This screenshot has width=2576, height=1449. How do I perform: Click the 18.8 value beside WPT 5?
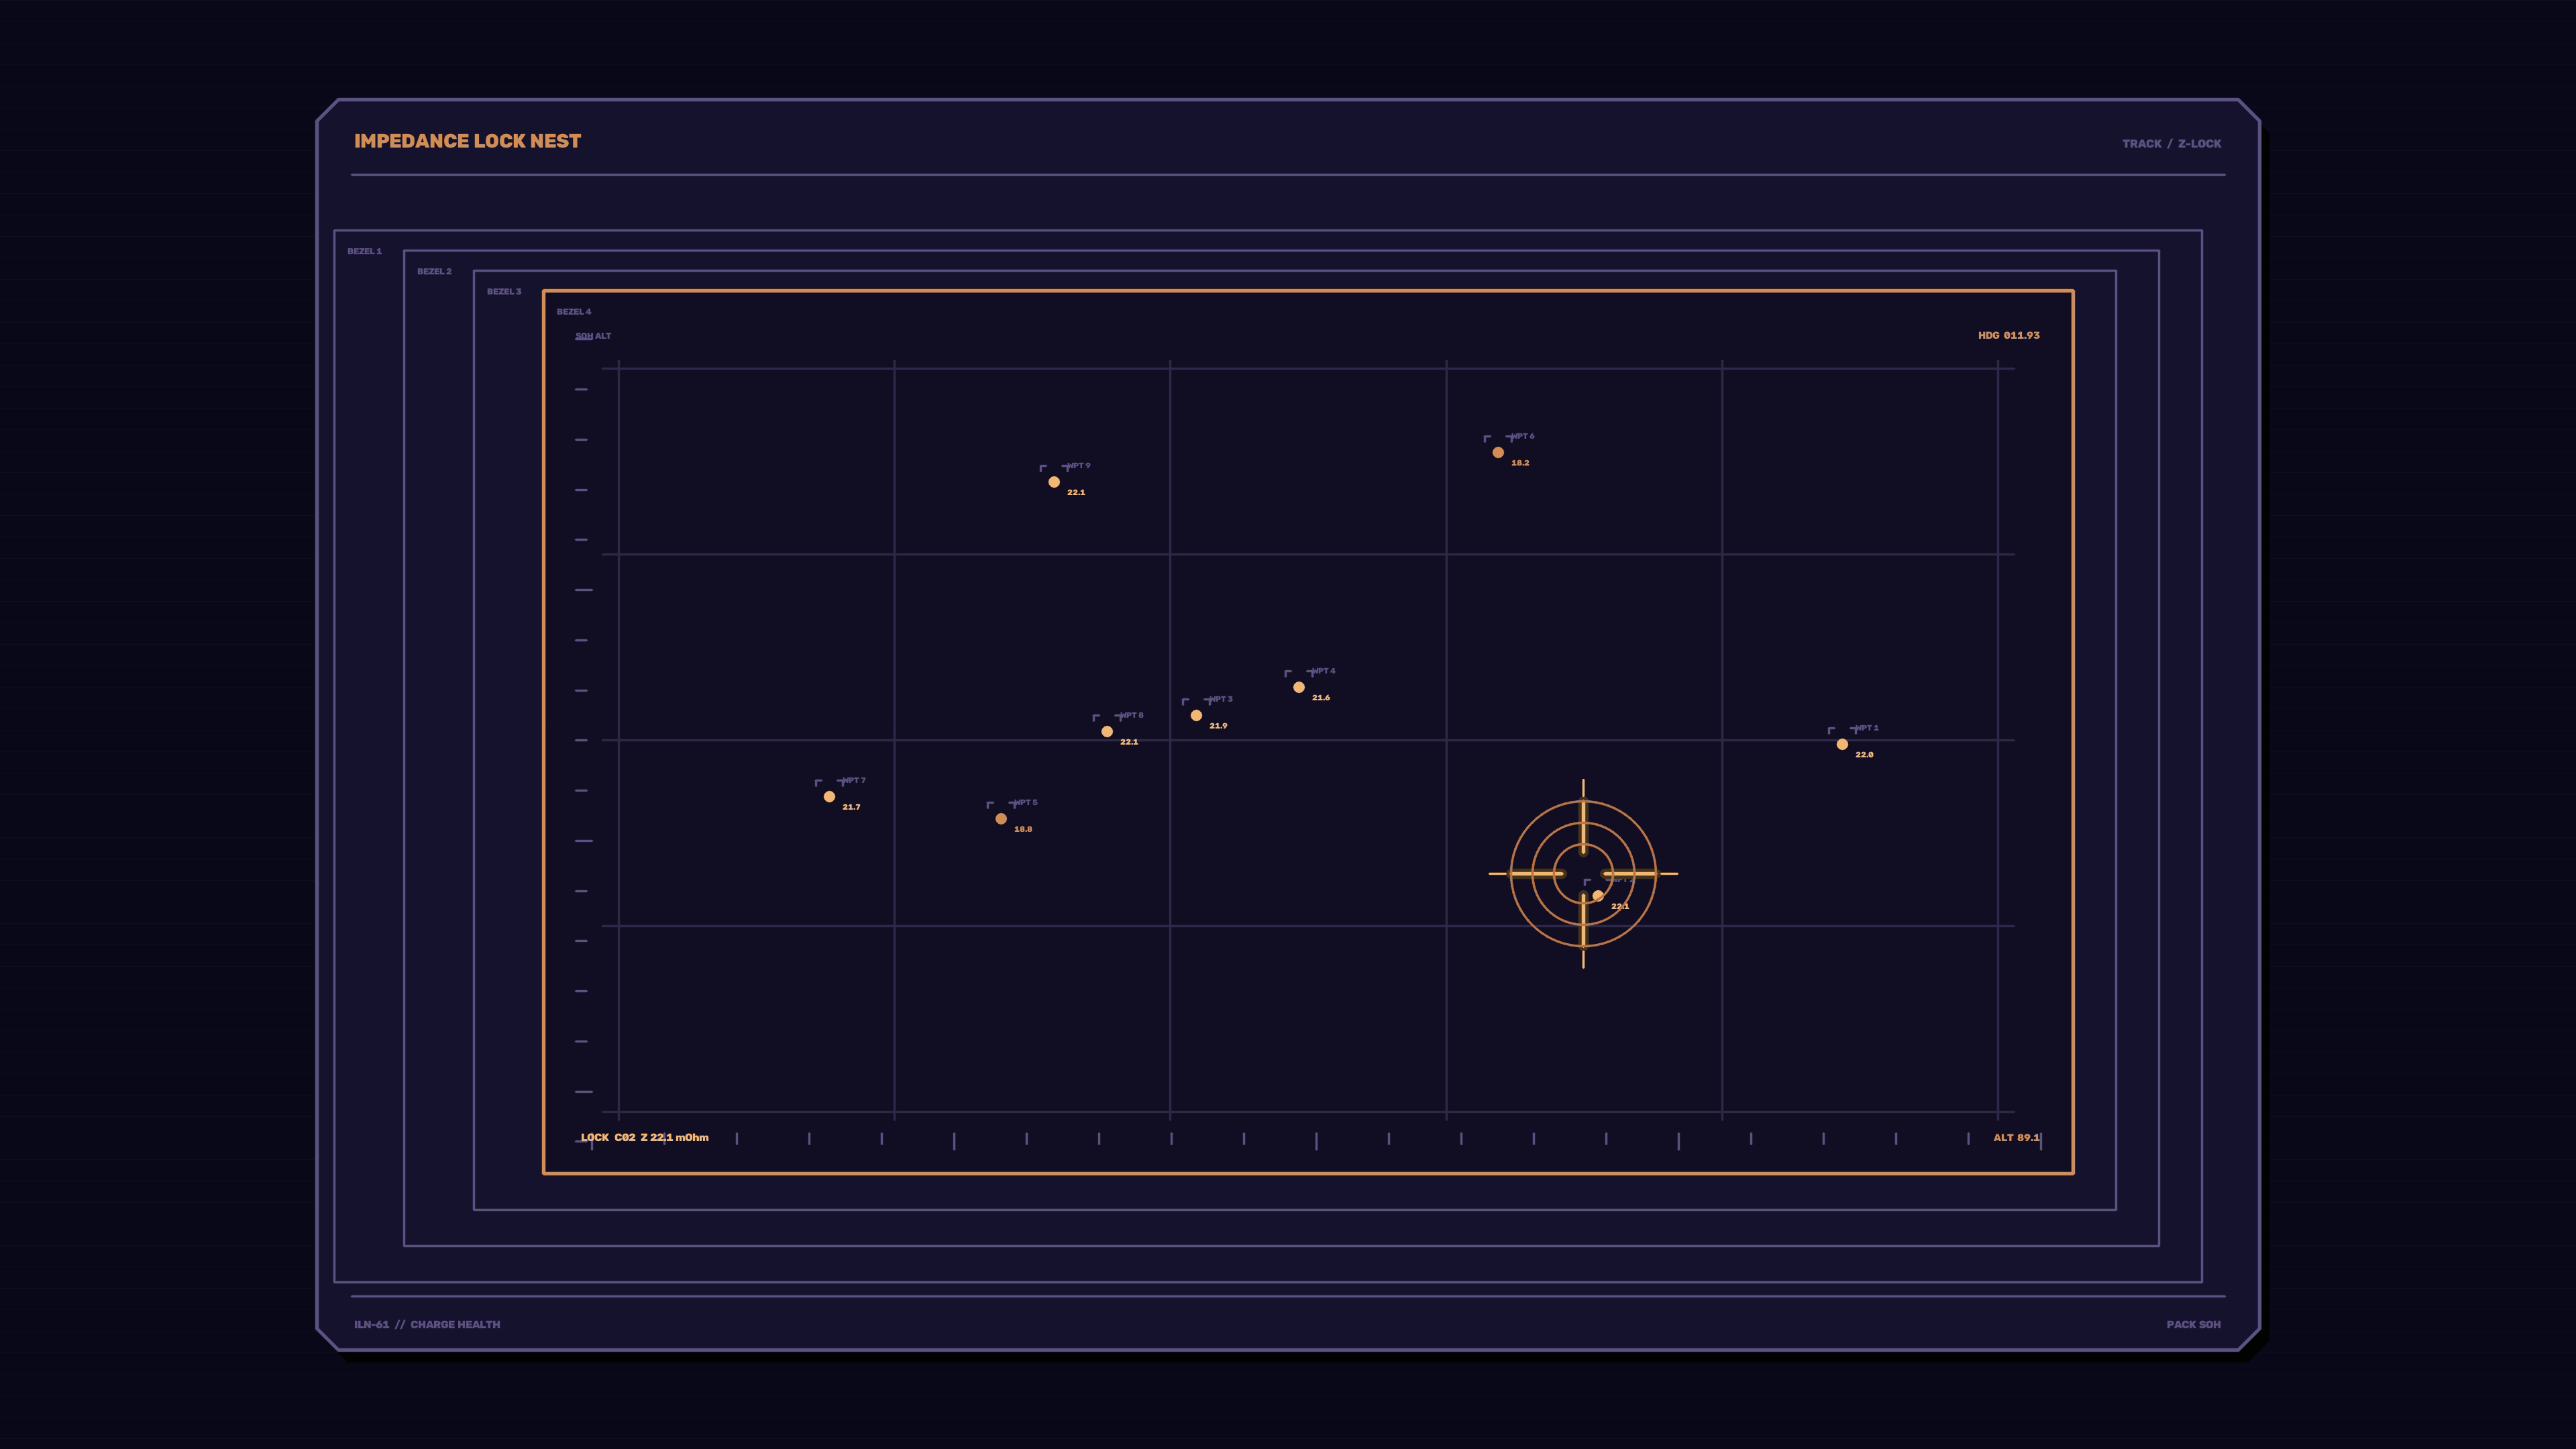pyautogui.click(x=1023, y=830)
